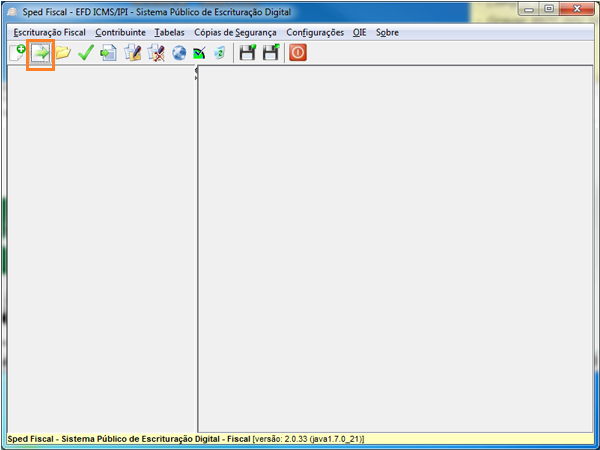Click the blue recycle bin toolbar icon

click(220, 53)
